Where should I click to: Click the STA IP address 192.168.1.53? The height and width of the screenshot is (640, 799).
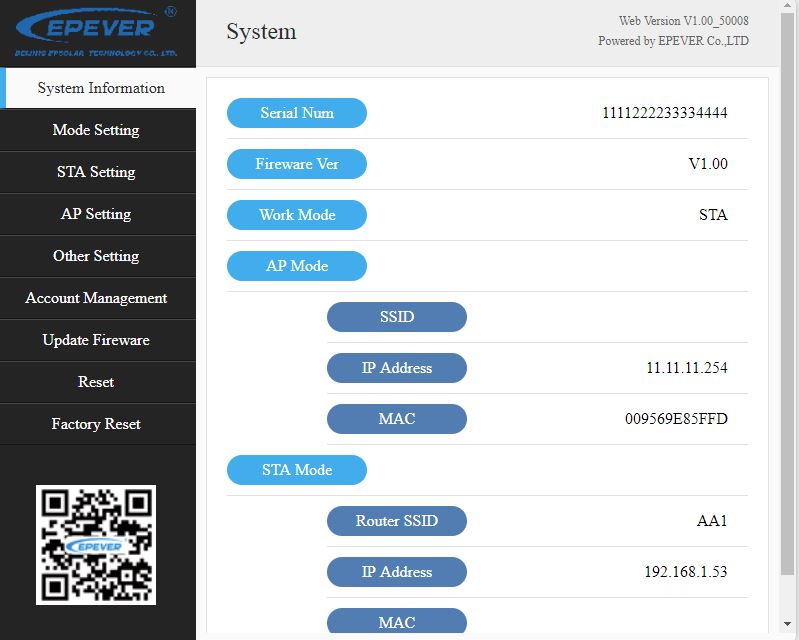(x=685, y=572)
